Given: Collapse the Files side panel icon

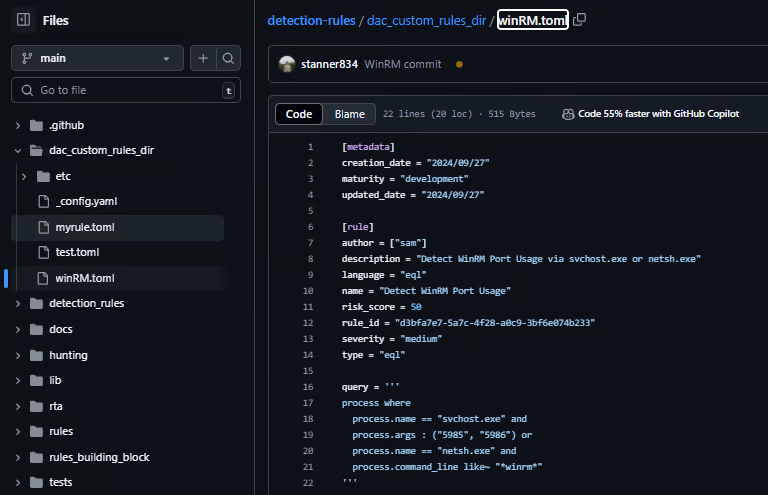Looking at the screenshot, I should tap(24, 20).
